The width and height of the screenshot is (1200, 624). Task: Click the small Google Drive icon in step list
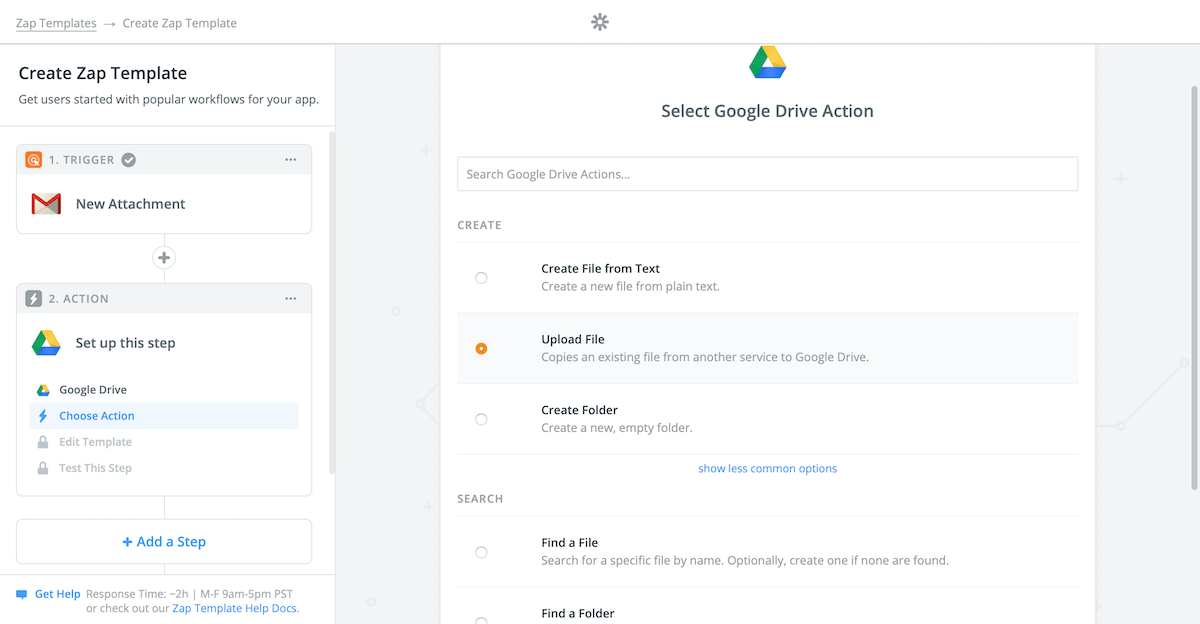click(43, 390)
